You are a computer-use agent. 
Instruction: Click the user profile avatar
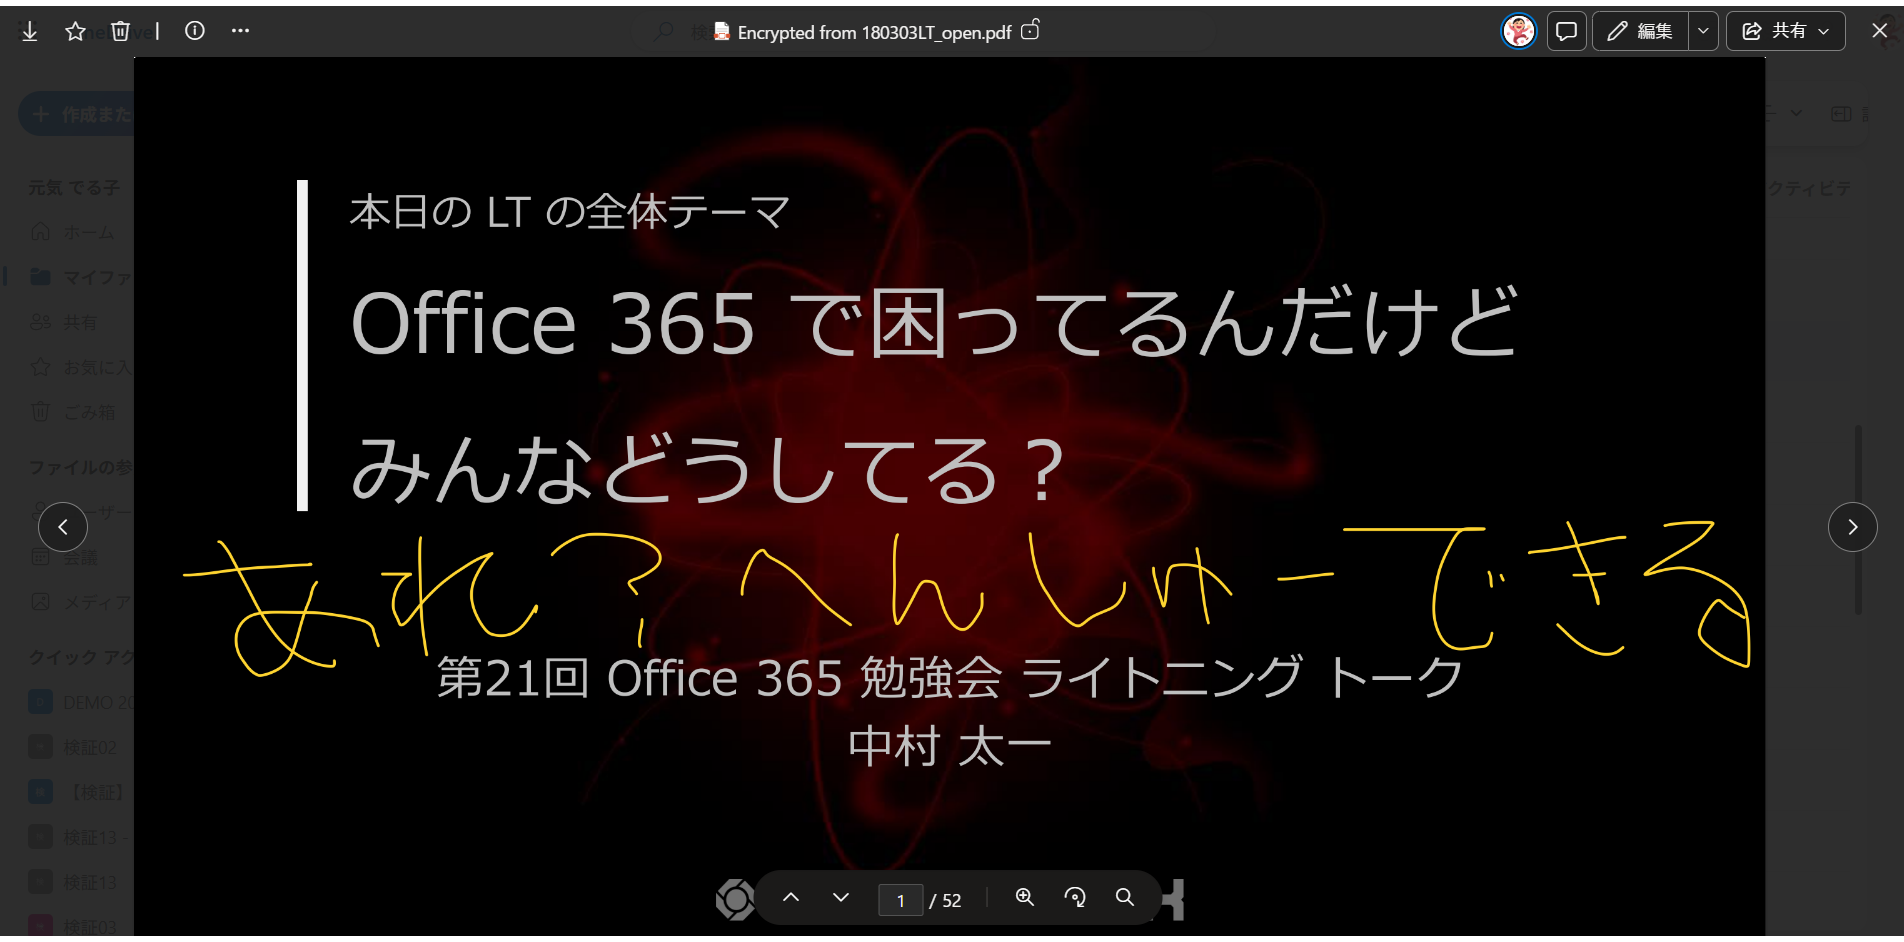click(x=1518, y=31)
